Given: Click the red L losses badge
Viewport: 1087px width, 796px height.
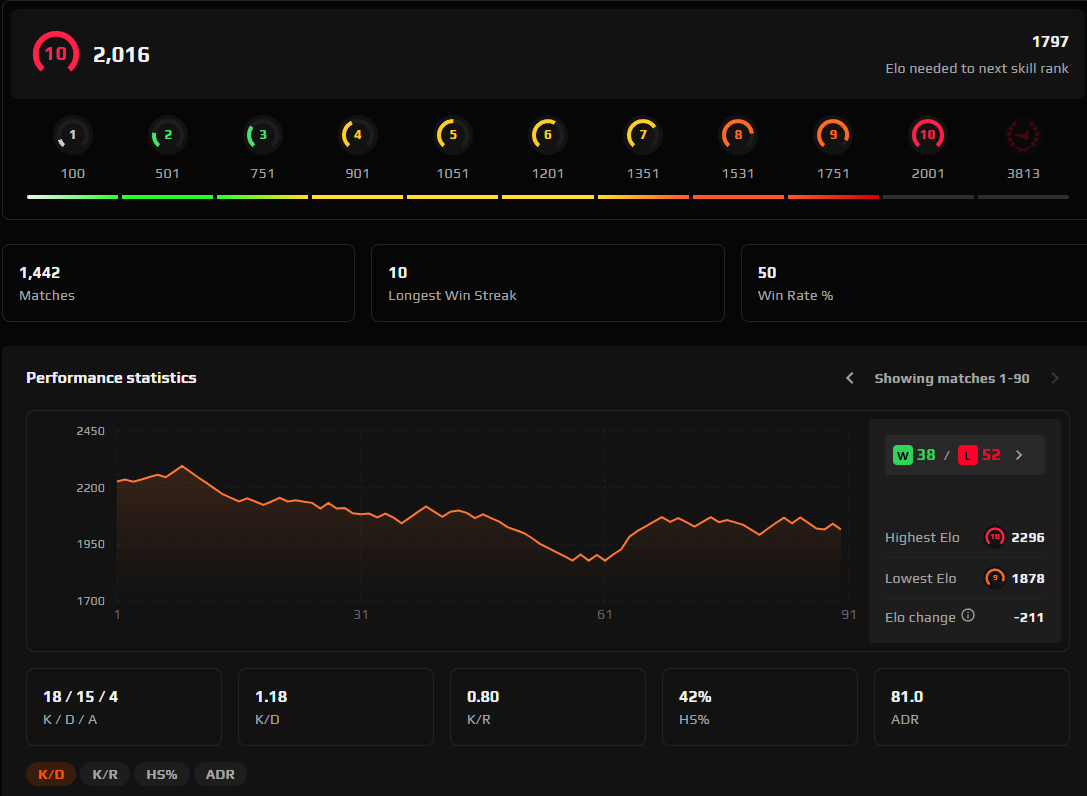Looking at the screenshot, I should [x=968, y=456].
